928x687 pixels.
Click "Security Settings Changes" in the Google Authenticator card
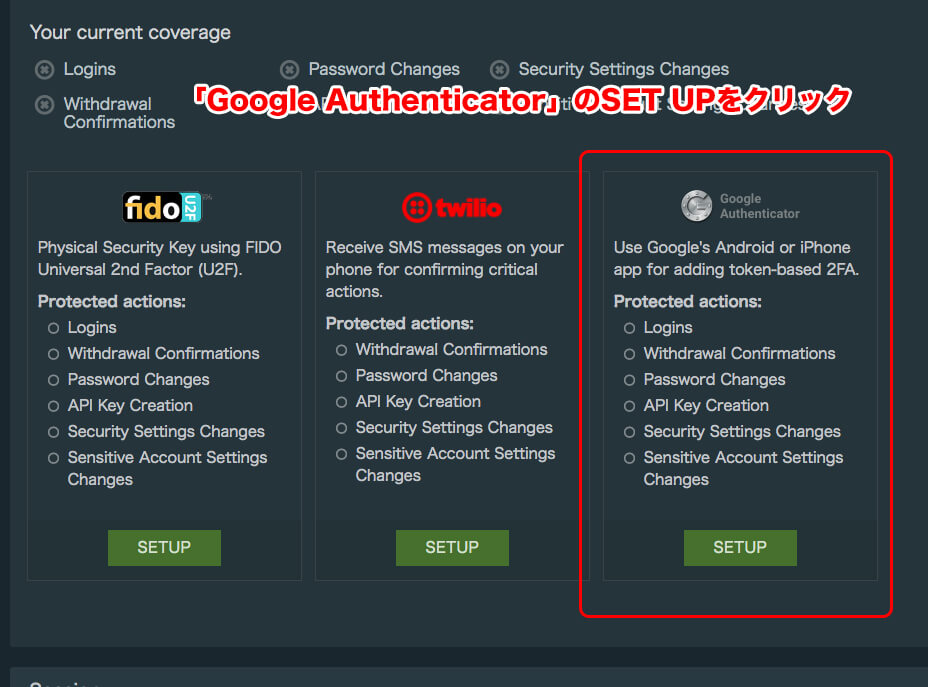pyautogui.click(x=742, y=432)
